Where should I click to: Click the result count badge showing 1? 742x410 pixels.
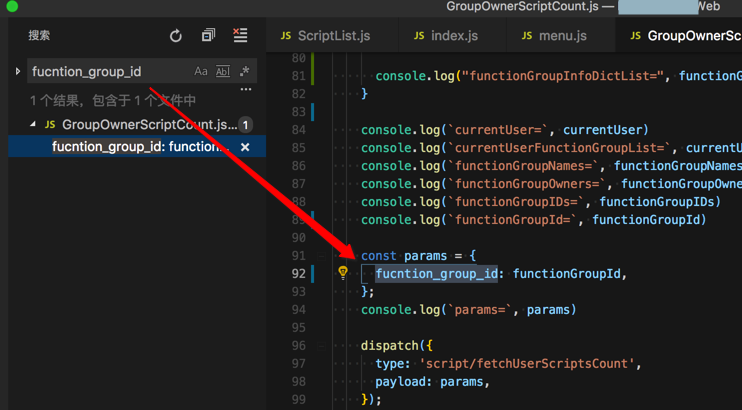click(x=245, y=125)
